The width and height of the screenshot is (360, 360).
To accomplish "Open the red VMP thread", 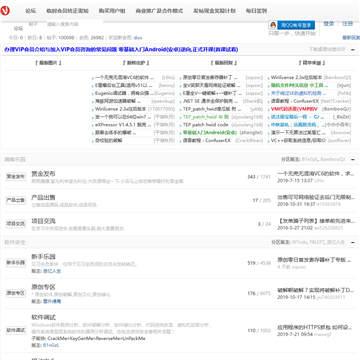I will [x=294, y=109].
